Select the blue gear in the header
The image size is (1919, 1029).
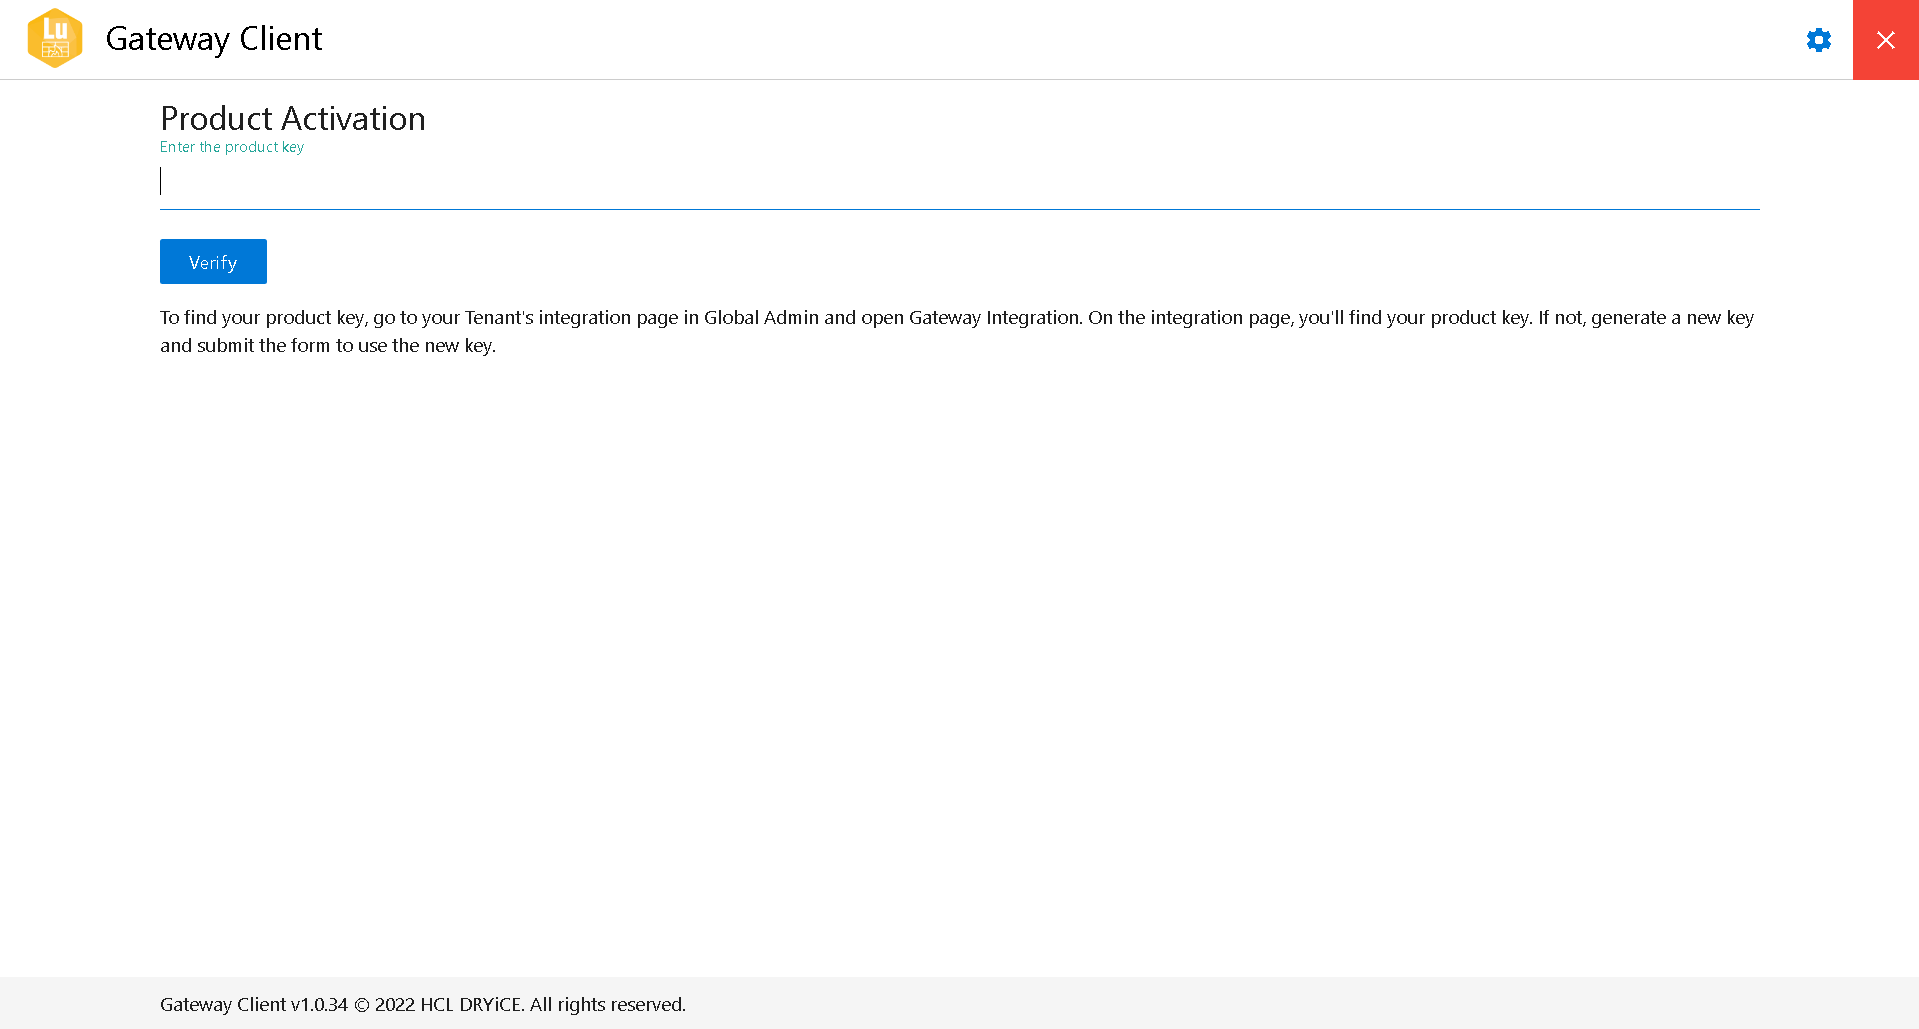pyautogui.click(x=1818, y=40)
